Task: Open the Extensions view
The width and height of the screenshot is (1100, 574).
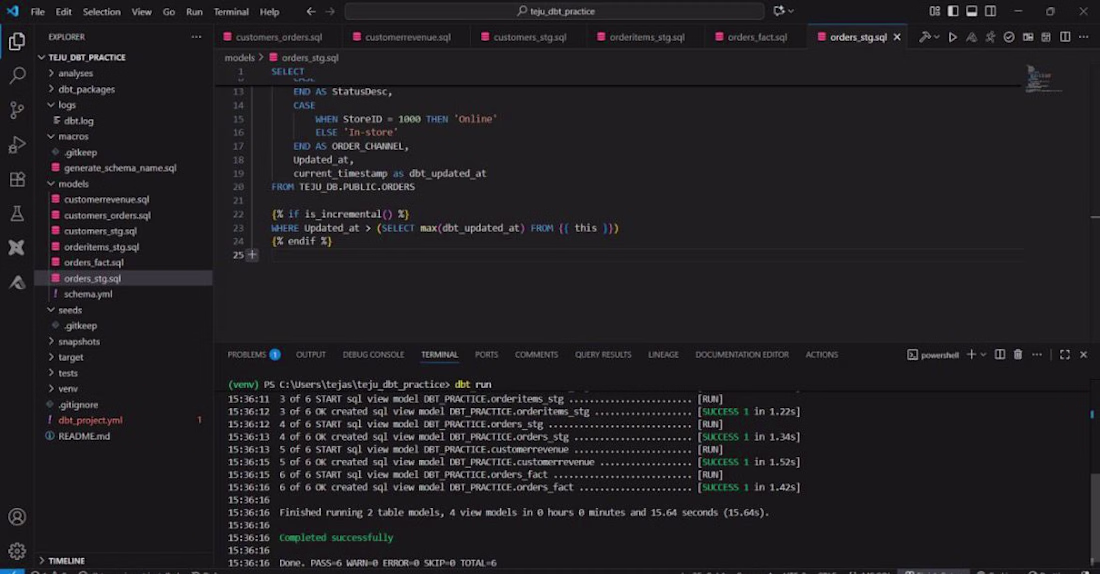Action: 17,179
